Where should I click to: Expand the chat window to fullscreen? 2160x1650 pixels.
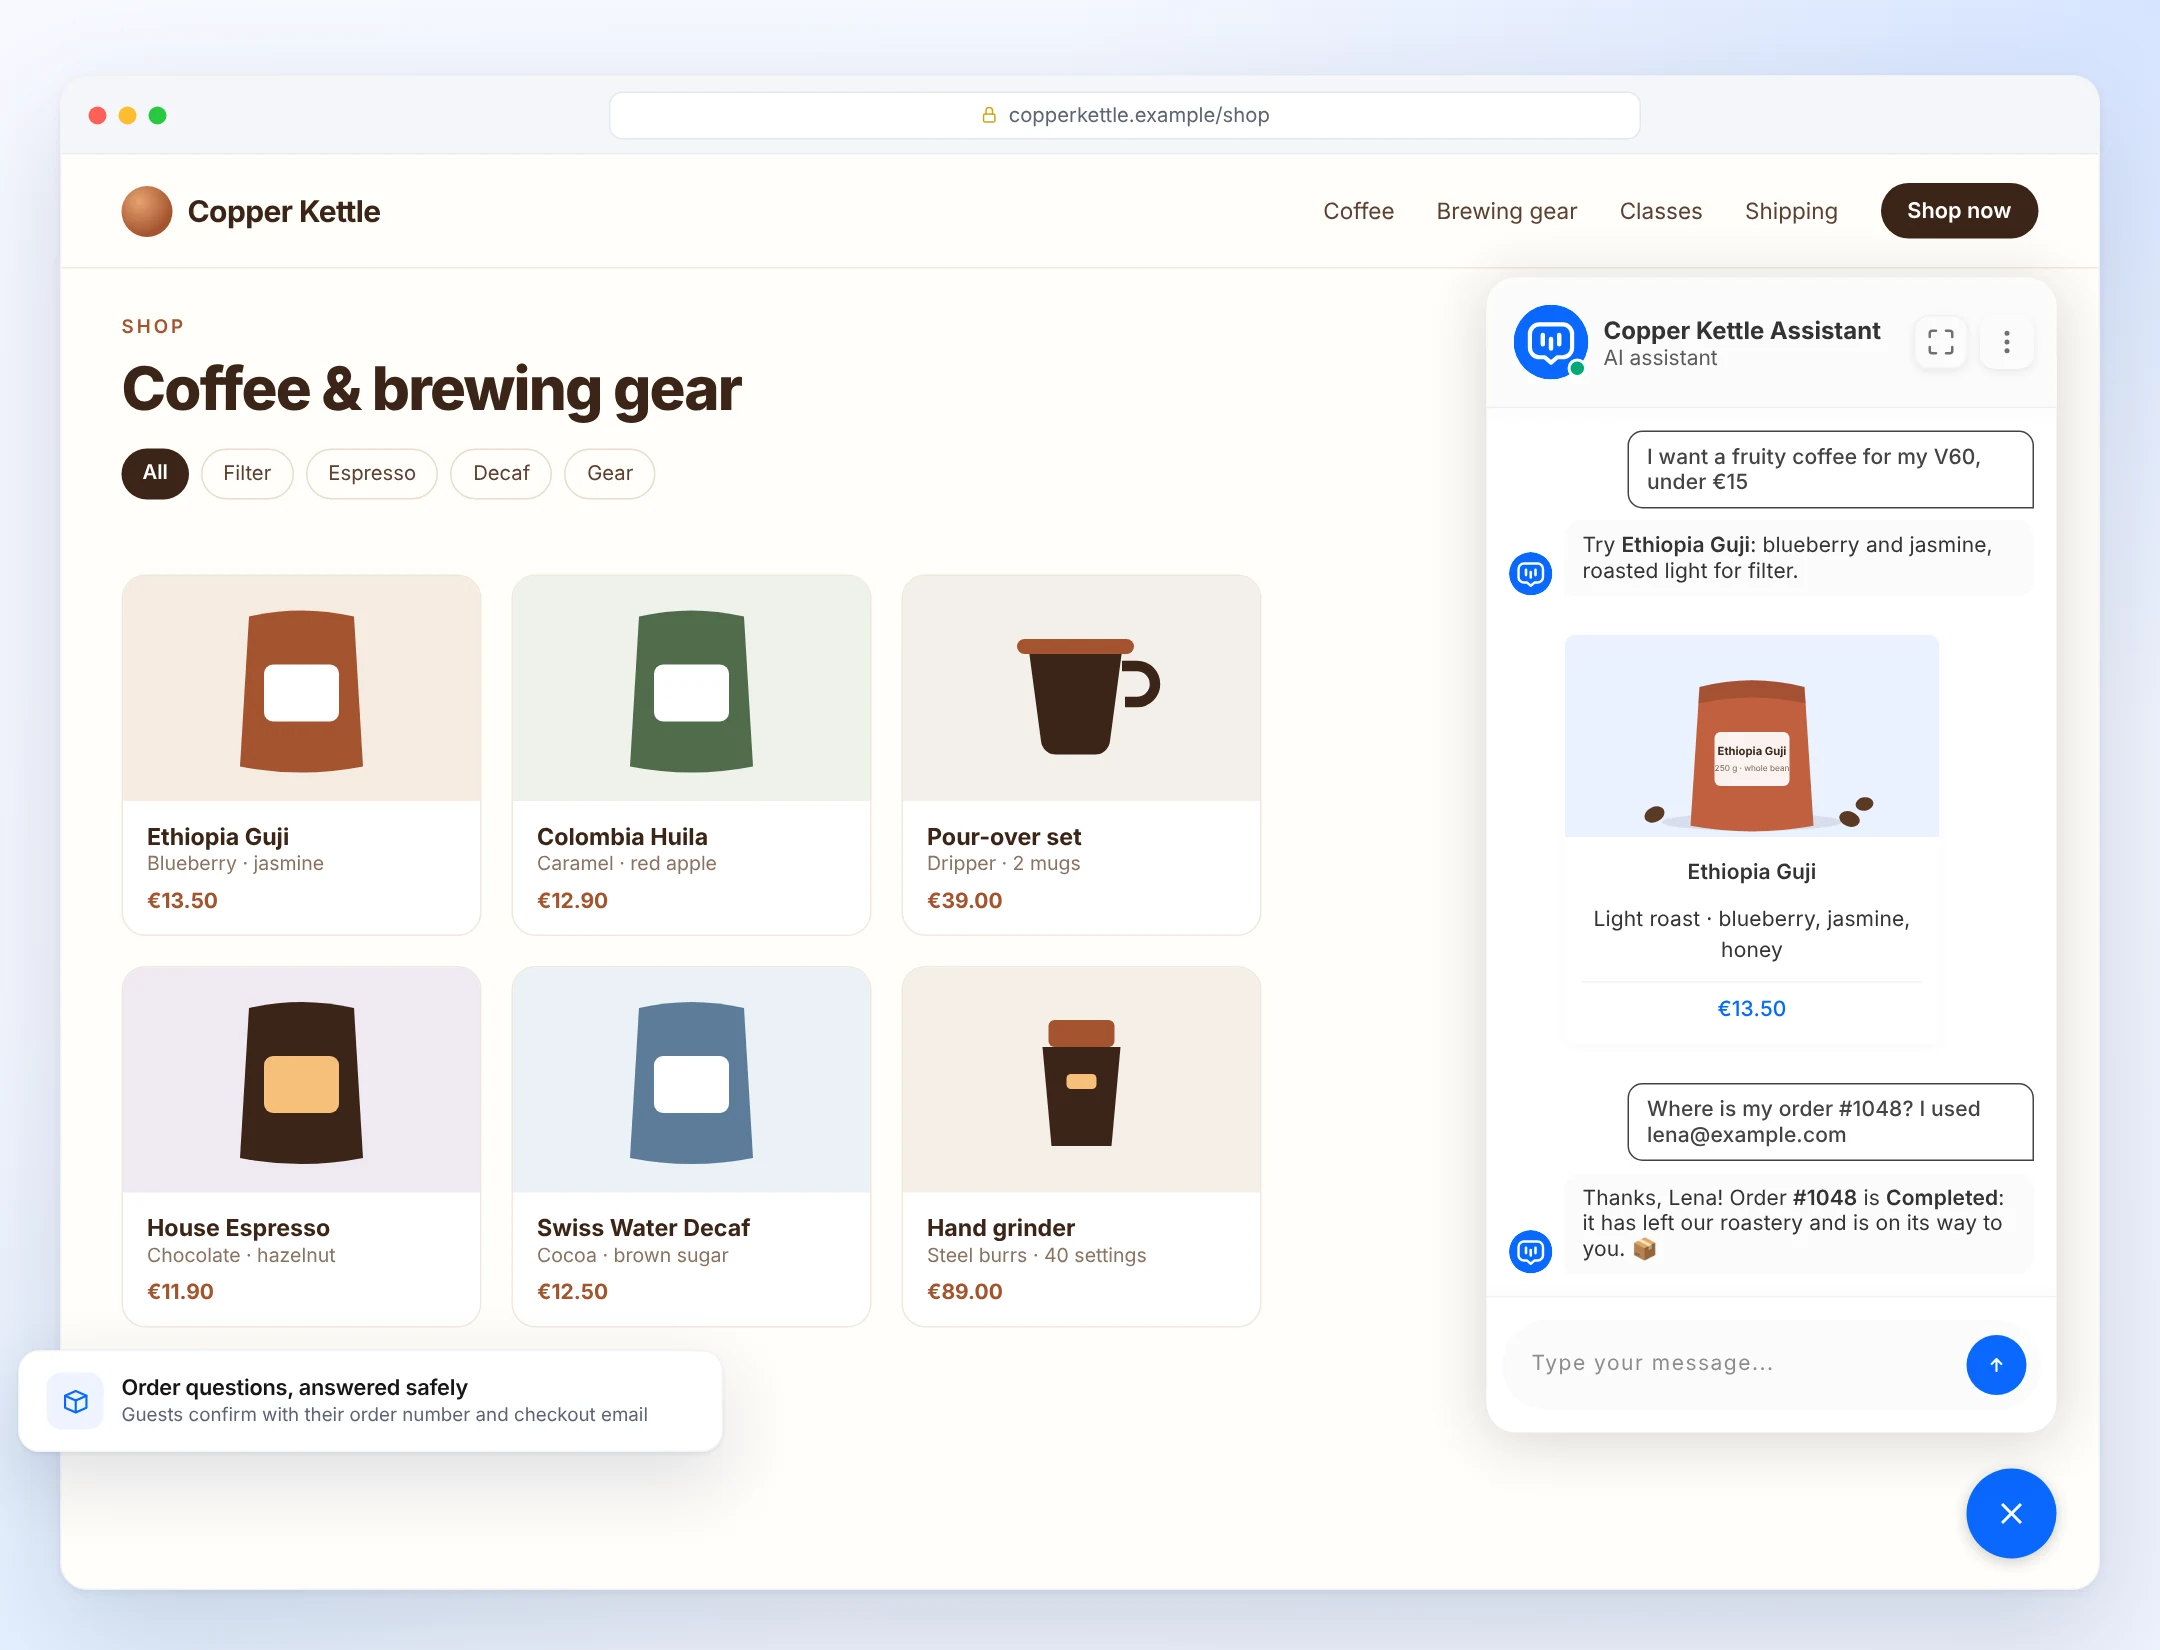pos(1940,342)
